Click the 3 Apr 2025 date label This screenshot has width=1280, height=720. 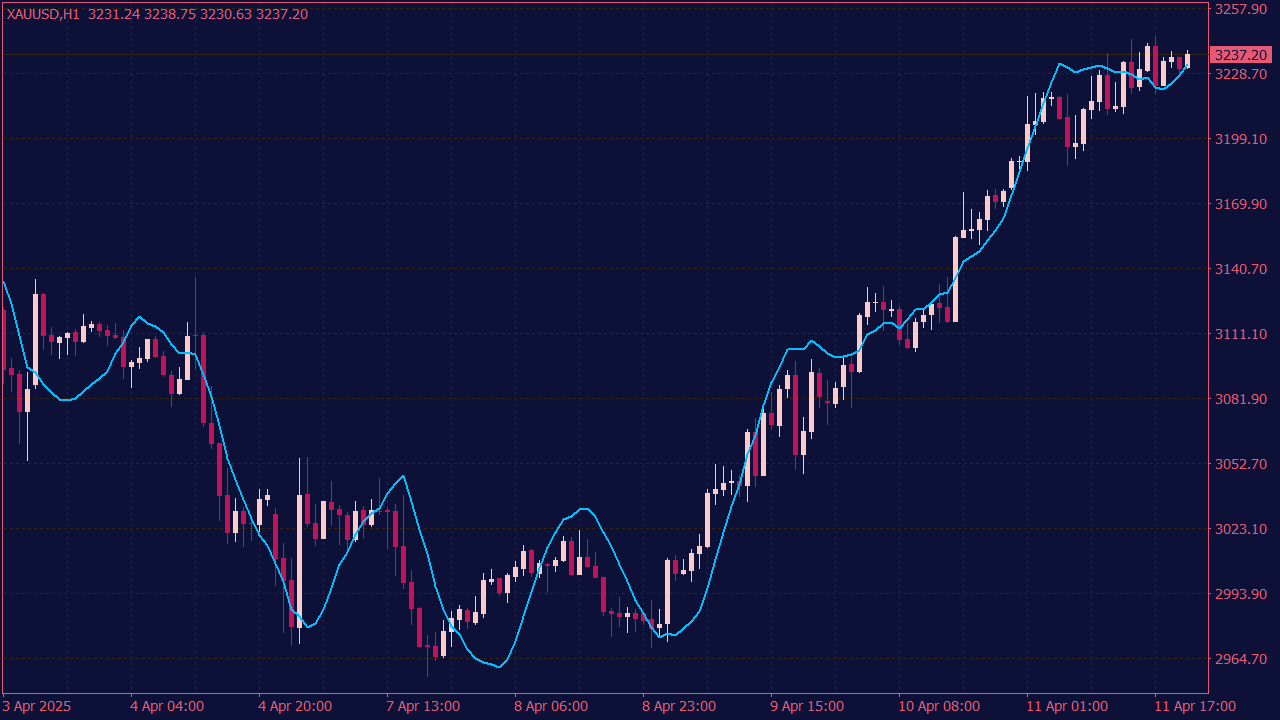point(38,706)
